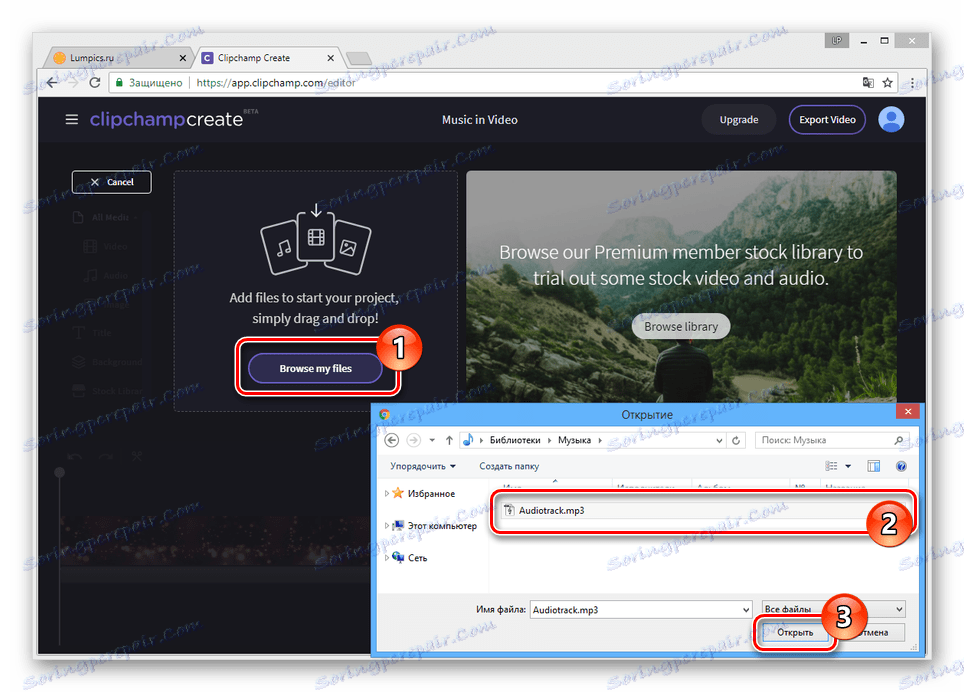
Task: Reload the Clipchamp page
Action: [x=95, y=82]
